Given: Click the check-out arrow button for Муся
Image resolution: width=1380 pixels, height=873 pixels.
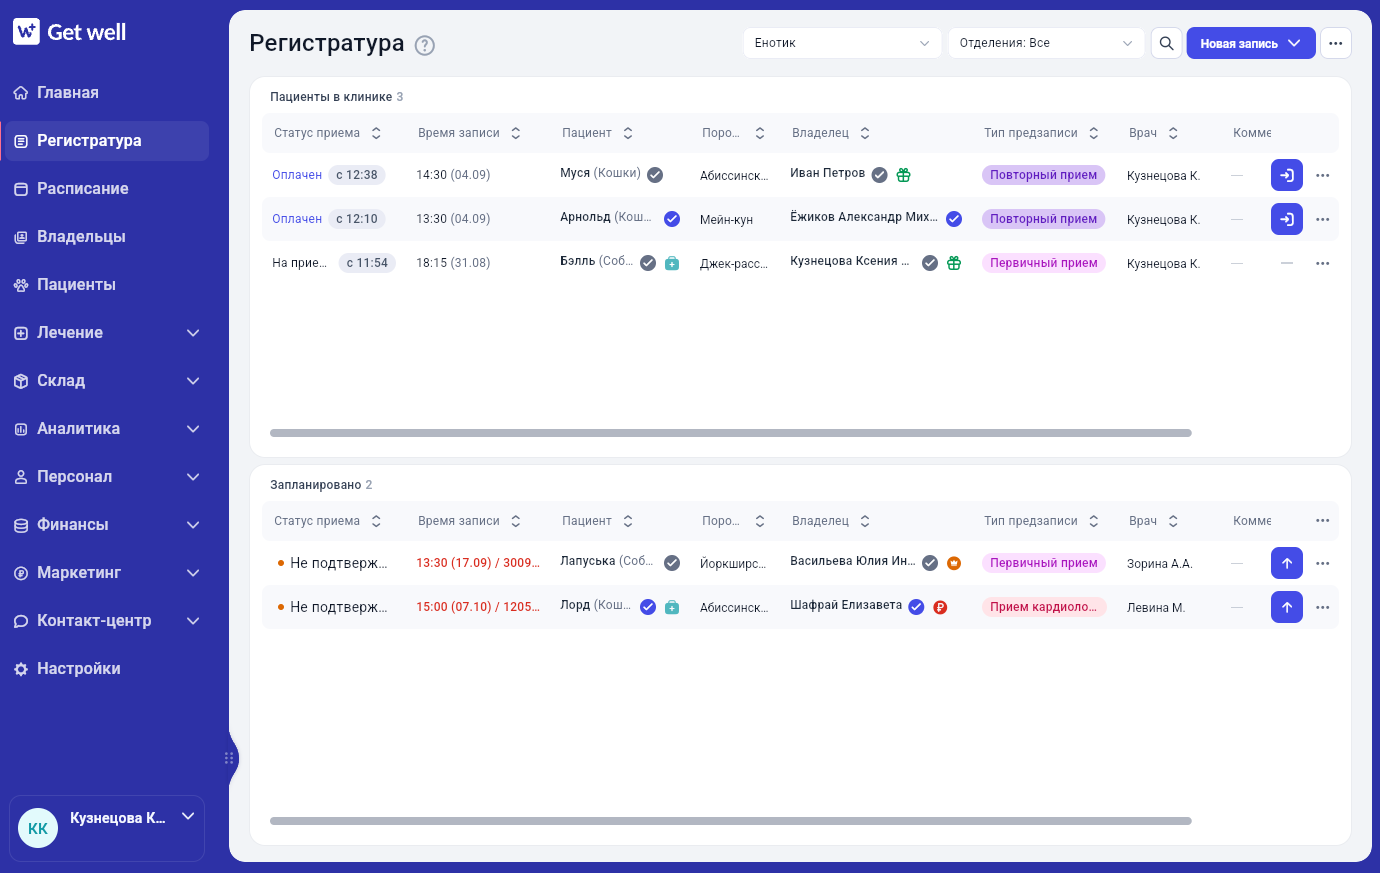Looking at the screenshot, I should [1287, 175].
